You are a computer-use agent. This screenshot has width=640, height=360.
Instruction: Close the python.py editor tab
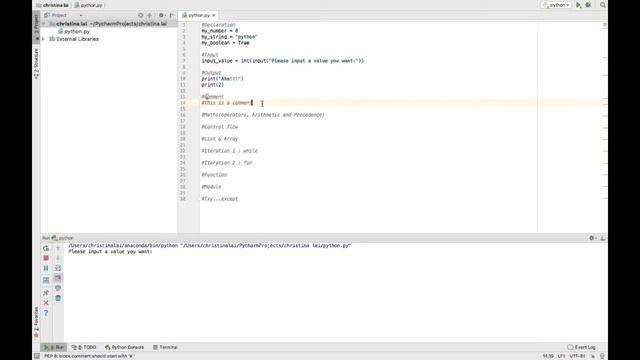coord(213,16)
